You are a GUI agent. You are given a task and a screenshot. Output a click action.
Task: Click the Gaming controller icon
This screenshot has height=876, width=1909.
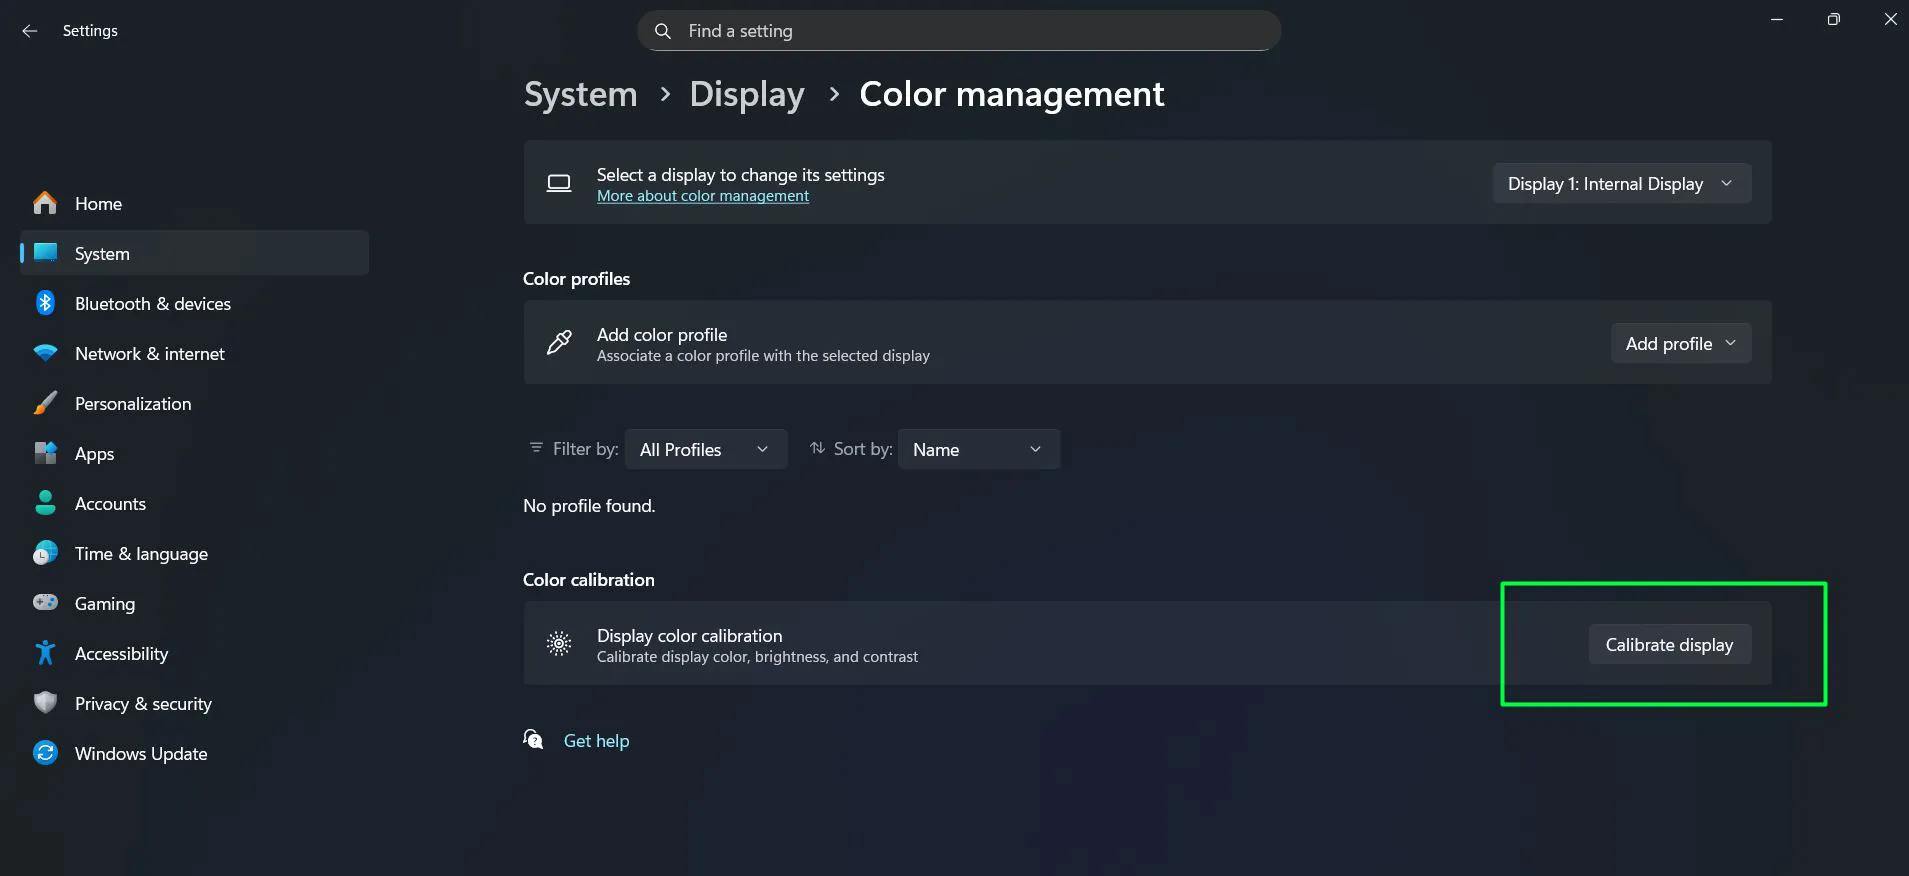click(45, 603)
